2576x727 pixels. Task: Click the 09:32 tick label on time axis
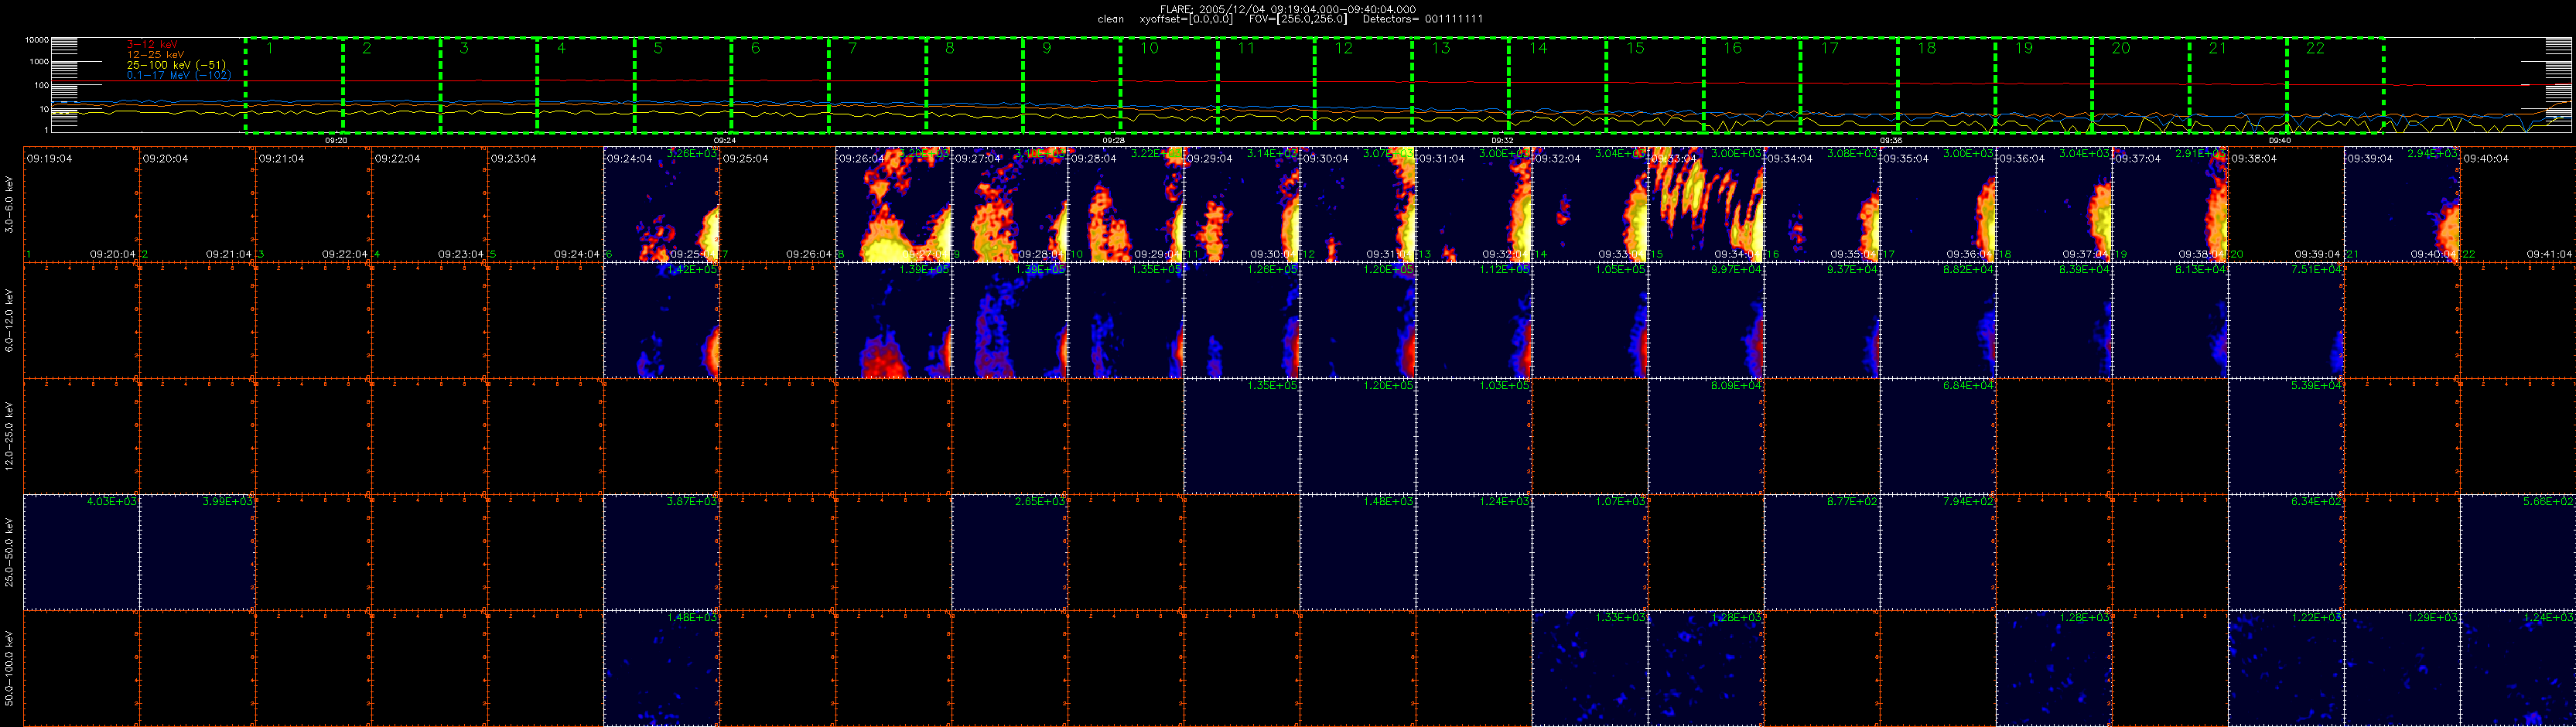(1502, 140)
